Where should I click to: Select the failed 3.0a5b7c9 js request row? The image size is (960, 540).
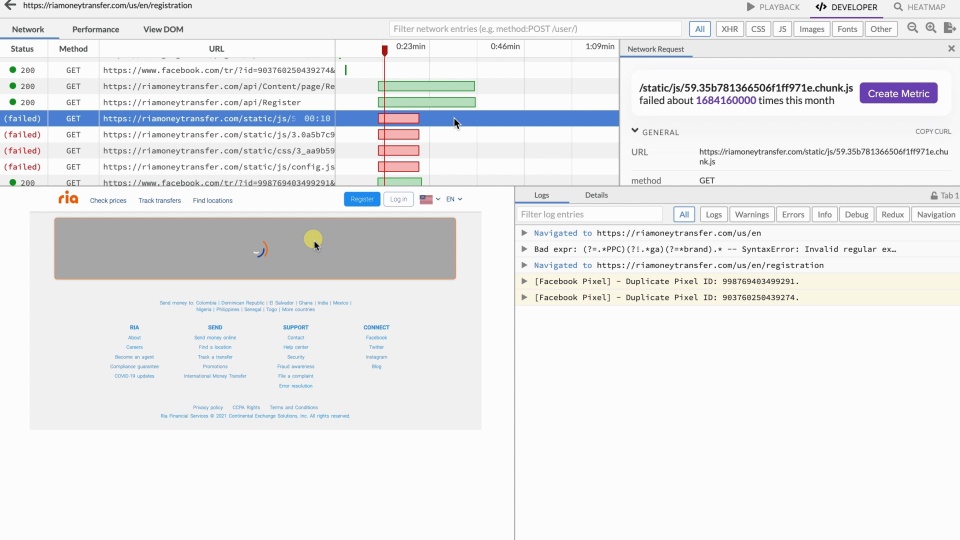pos(309,135)
